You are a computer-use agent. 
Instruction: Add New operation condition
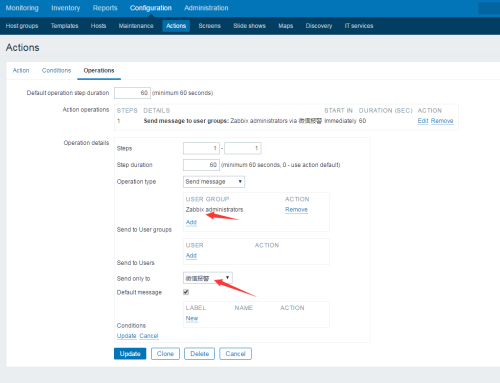pos(192,318)
